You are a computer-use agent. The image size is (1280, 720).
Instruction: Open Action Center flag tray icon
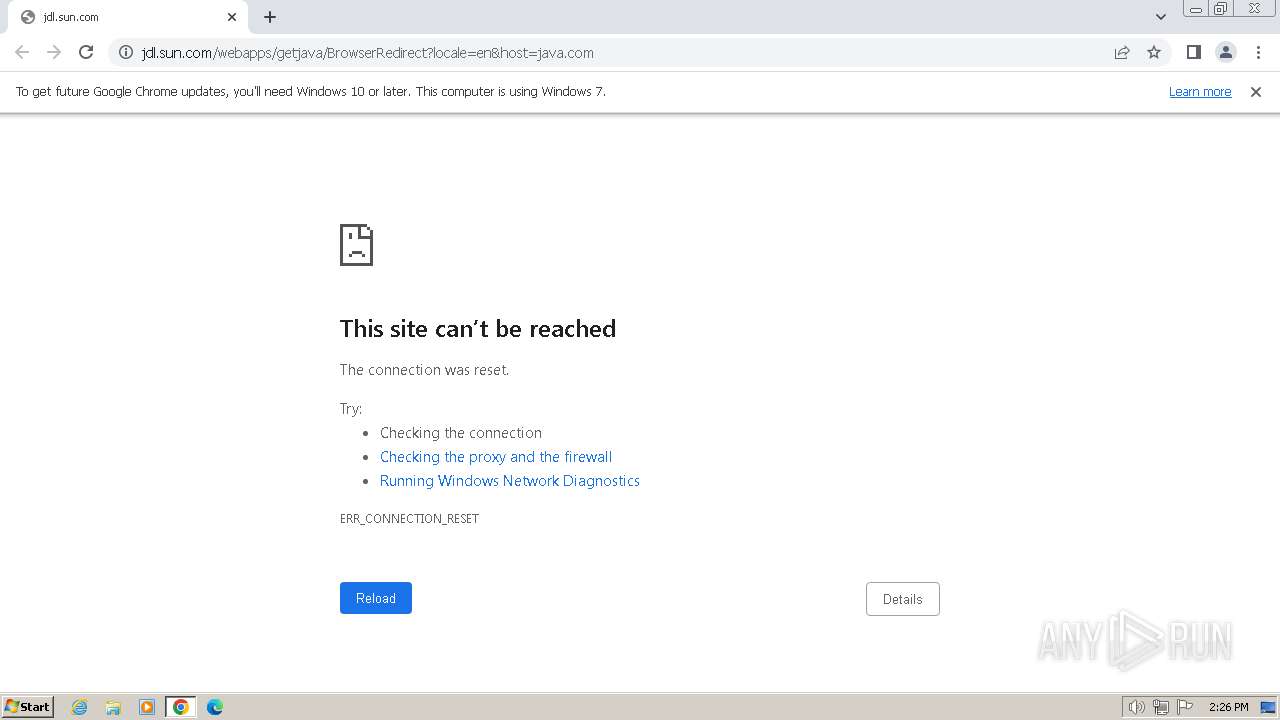(1185, 707)
